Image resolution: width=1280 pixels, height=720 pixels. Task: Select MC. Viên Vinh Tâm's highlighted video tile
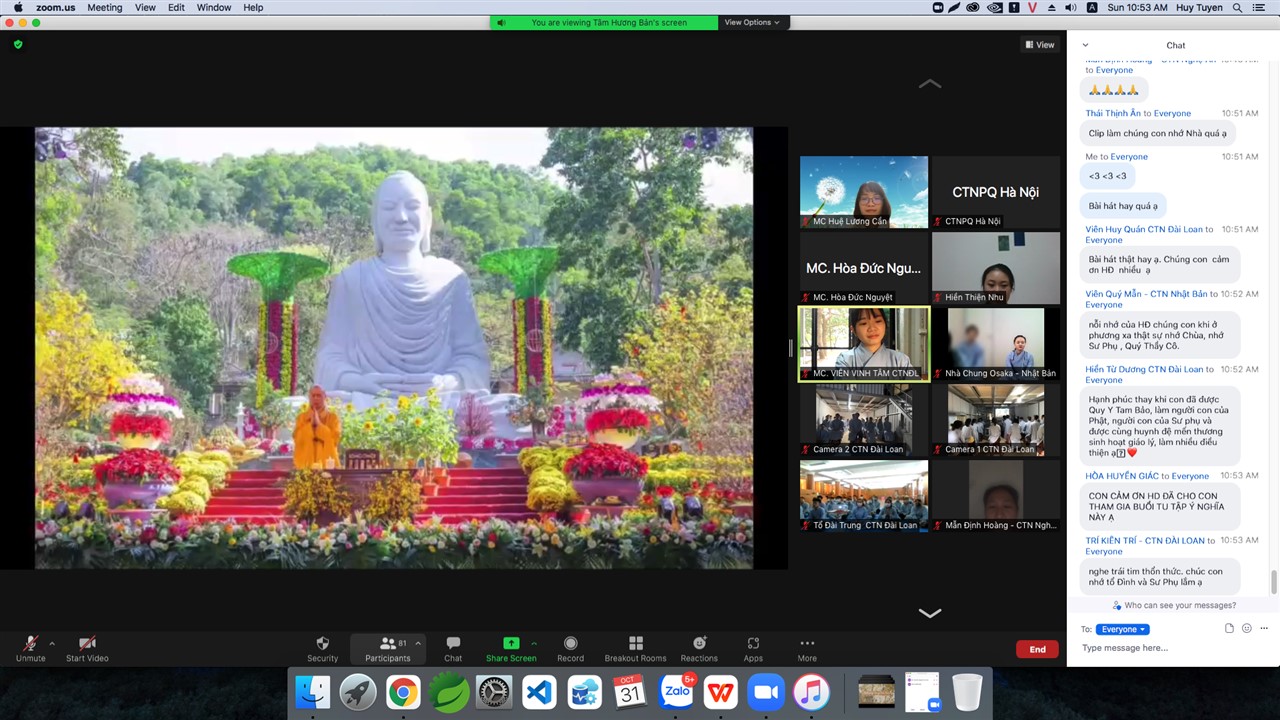864,344
